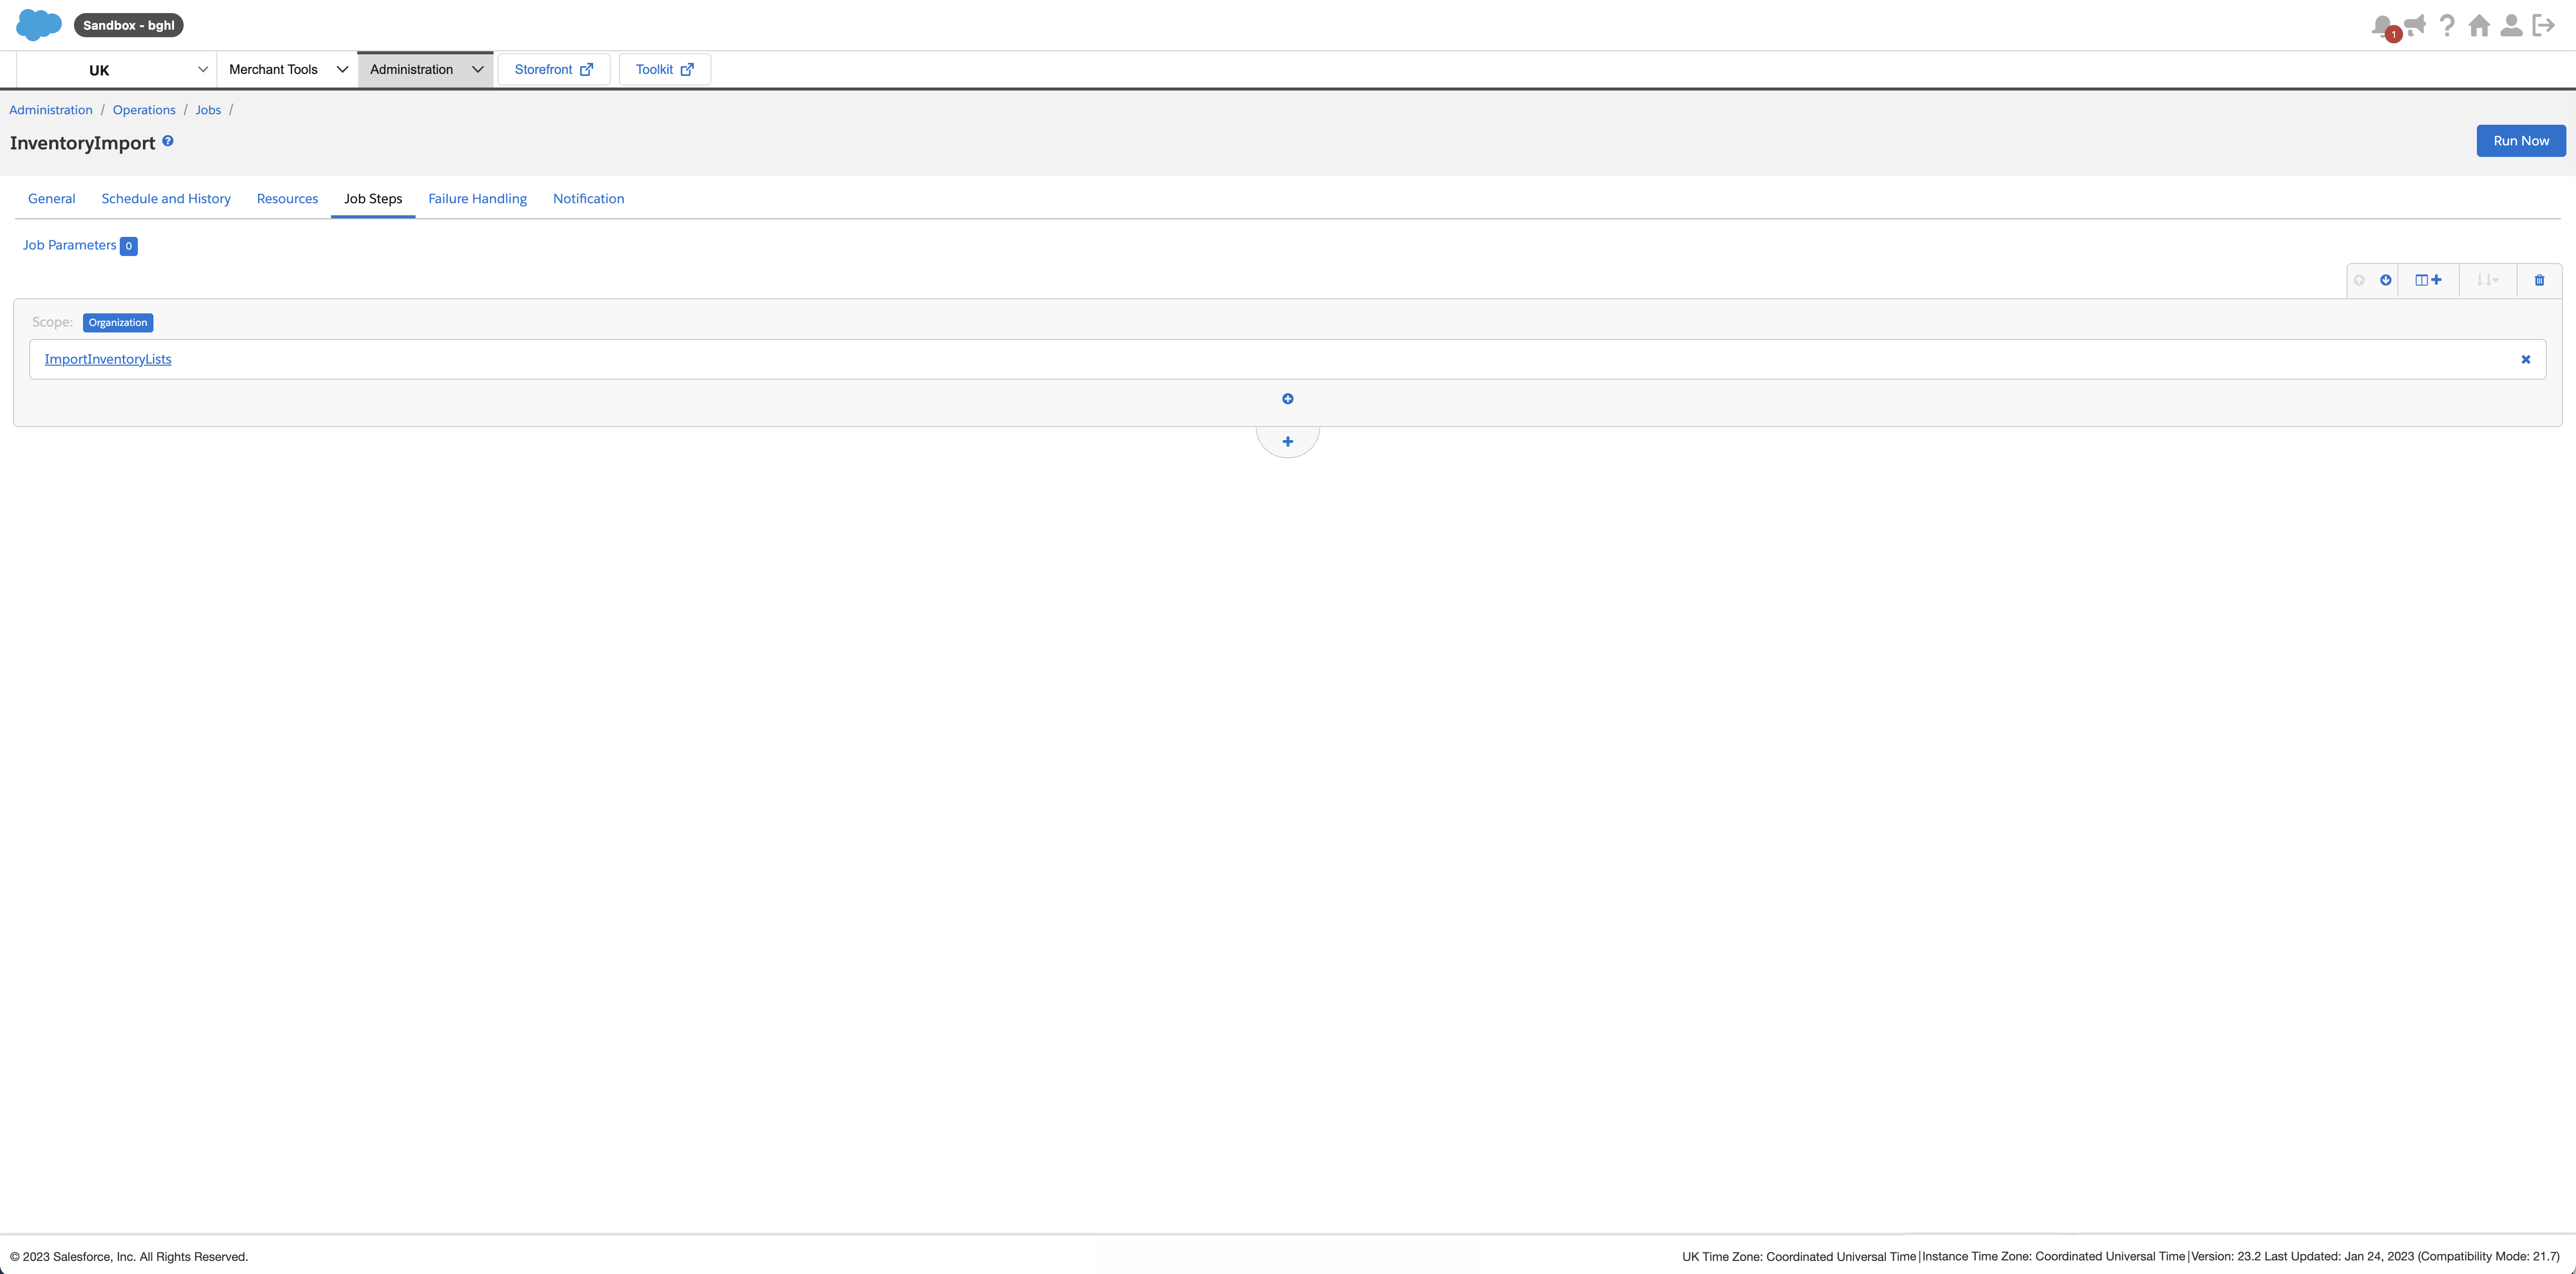Move the flow down with arrow icon
This screenshot has height=1274, width=2576.
(x=2386, y=280)
